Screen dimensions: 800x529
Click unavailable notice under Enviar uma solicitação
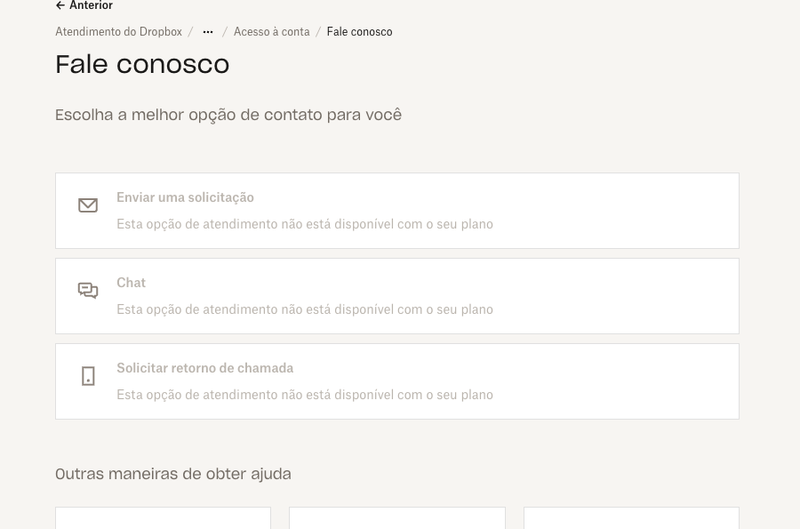[x=305, y=224]
